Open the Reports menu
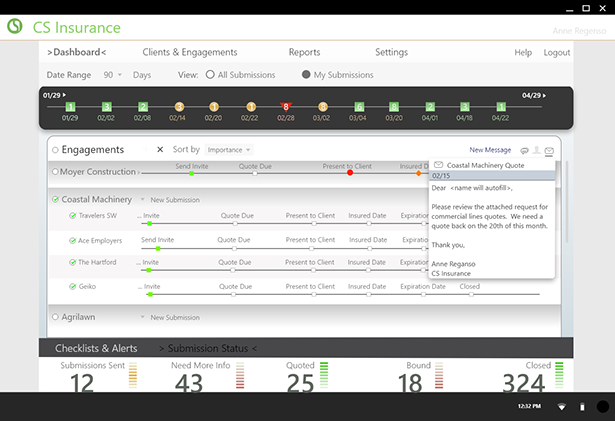 [304, 52]
